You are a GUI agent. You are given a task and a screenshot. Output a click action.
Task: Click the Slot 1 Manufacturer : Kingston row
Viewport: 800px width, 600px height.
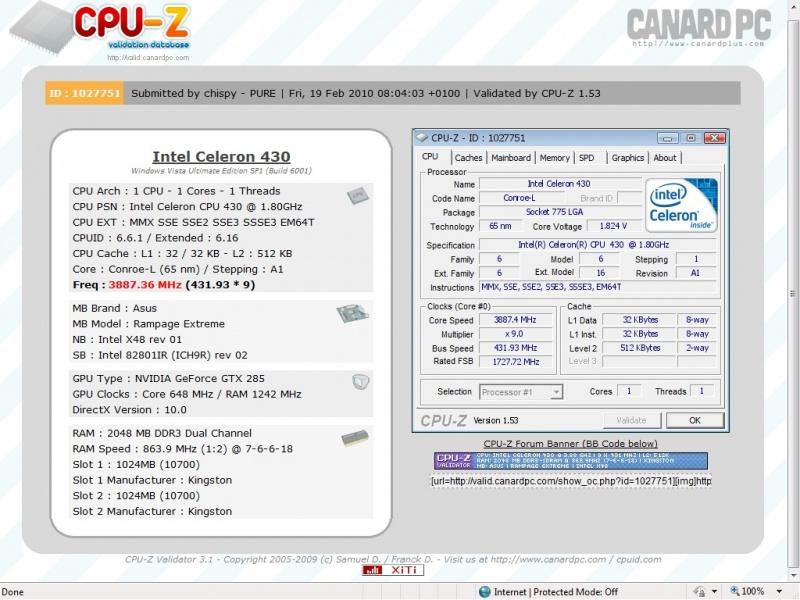(152, 480)
